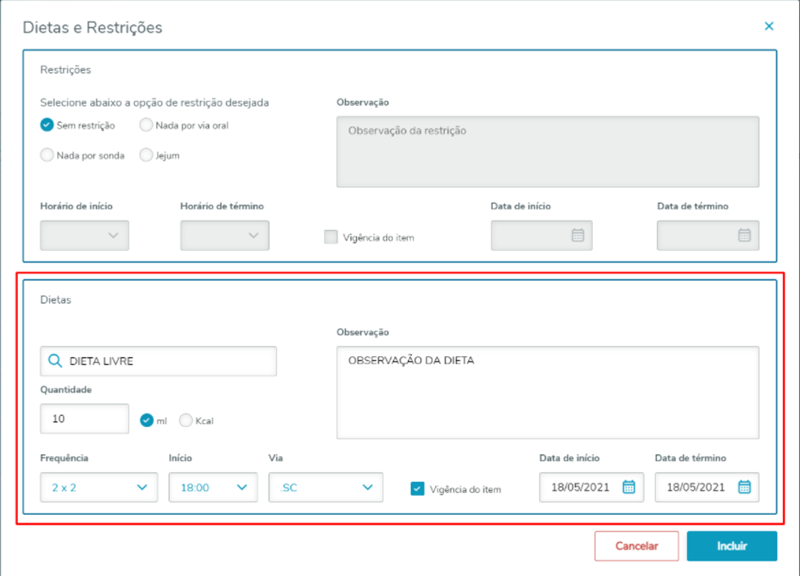Click the magnifier search icon for diet

pos(55,361)
